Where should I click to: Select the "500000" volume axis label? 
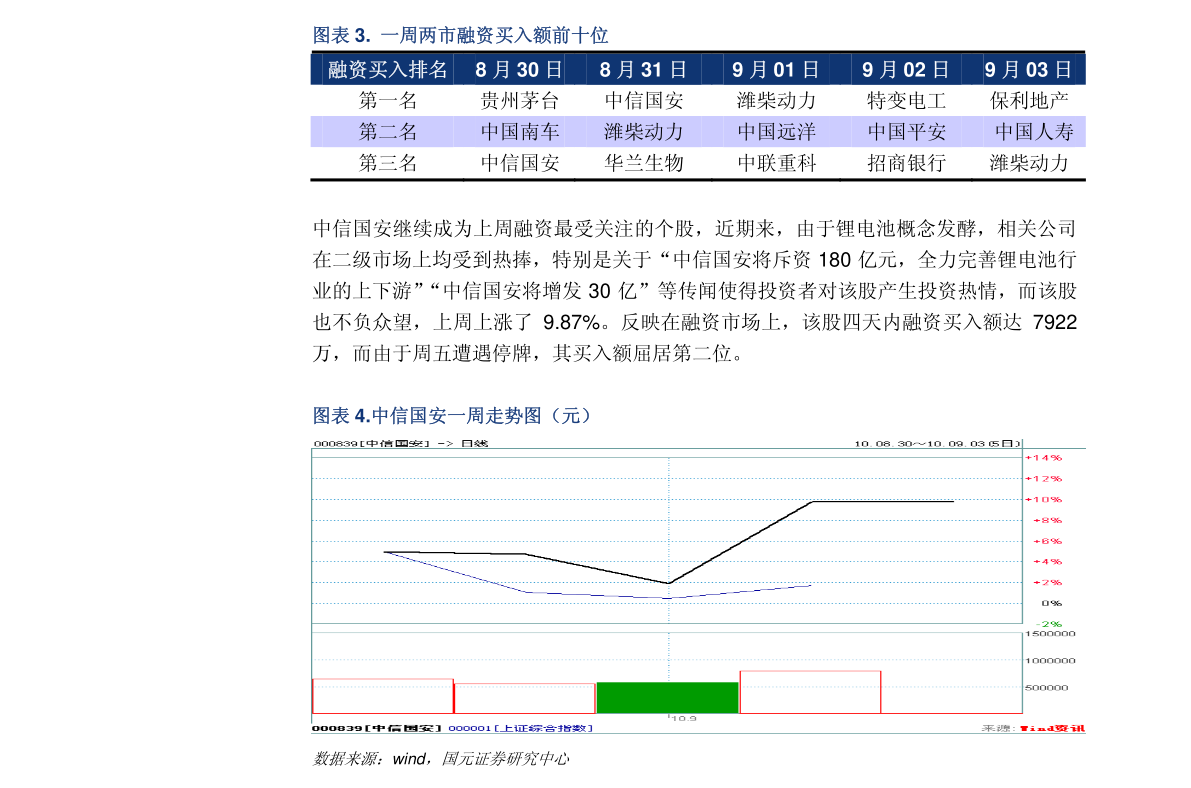pyautogui.click(x=1047, y=688)
